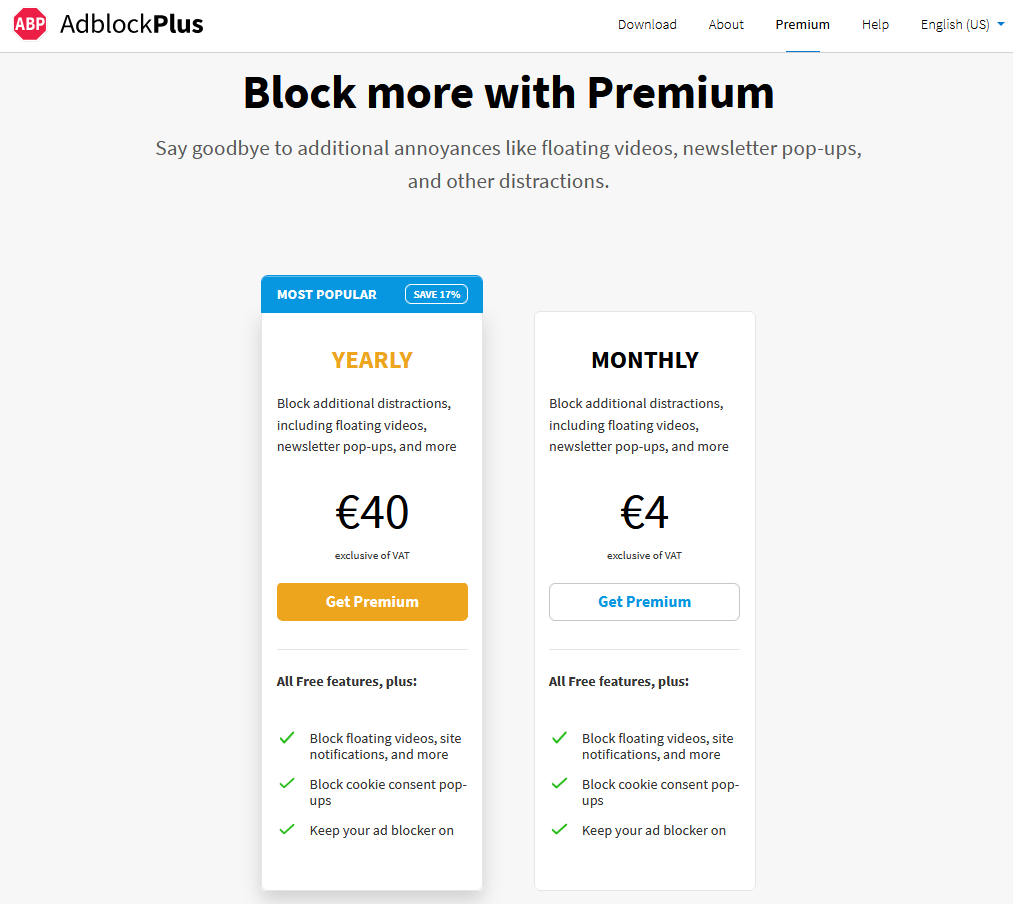Click the MOST POPULAR banner label

pos(327,294)
